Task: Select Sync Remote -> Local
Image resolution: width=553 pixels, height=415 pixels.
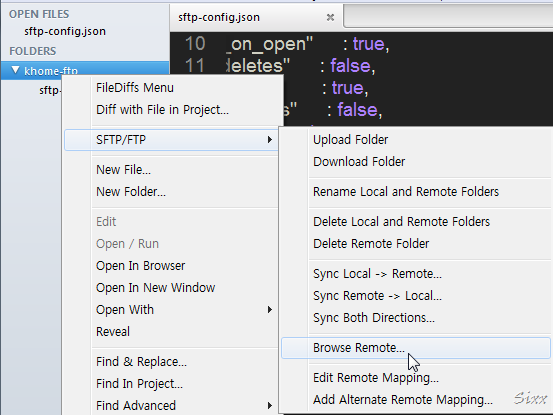Action: [377, 295]
